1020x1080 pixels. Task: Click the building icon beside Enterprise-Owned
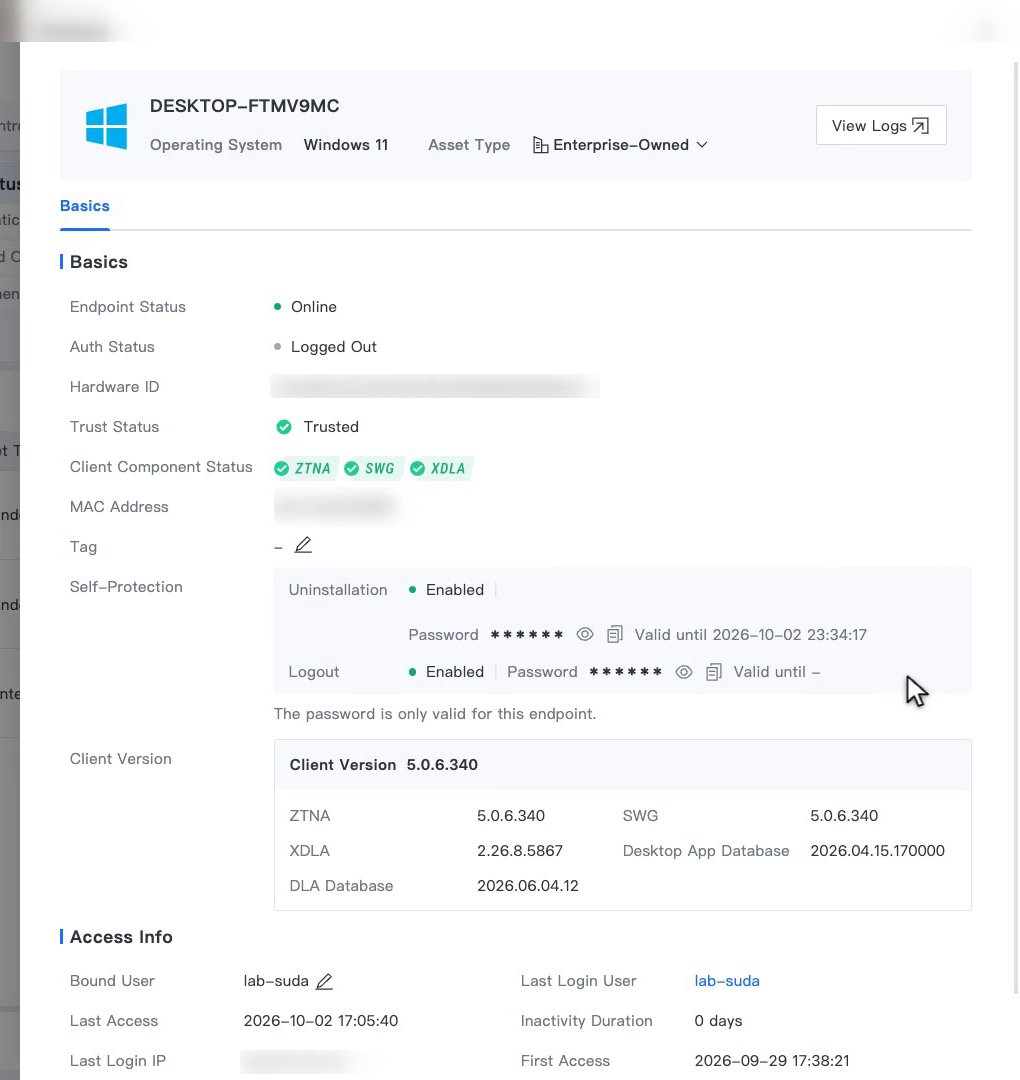click(541, 145)
